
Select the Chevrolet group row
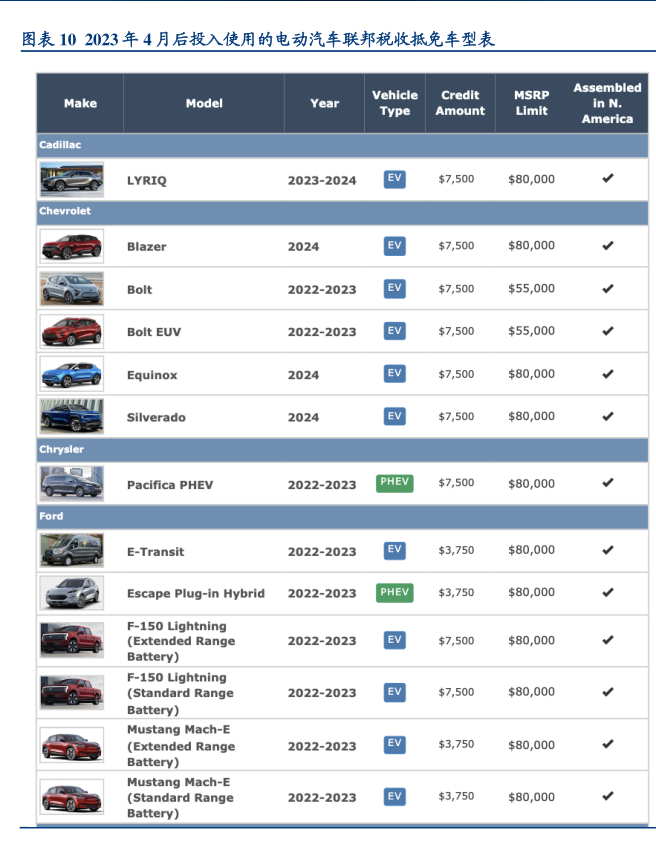[x=342, y=212]
